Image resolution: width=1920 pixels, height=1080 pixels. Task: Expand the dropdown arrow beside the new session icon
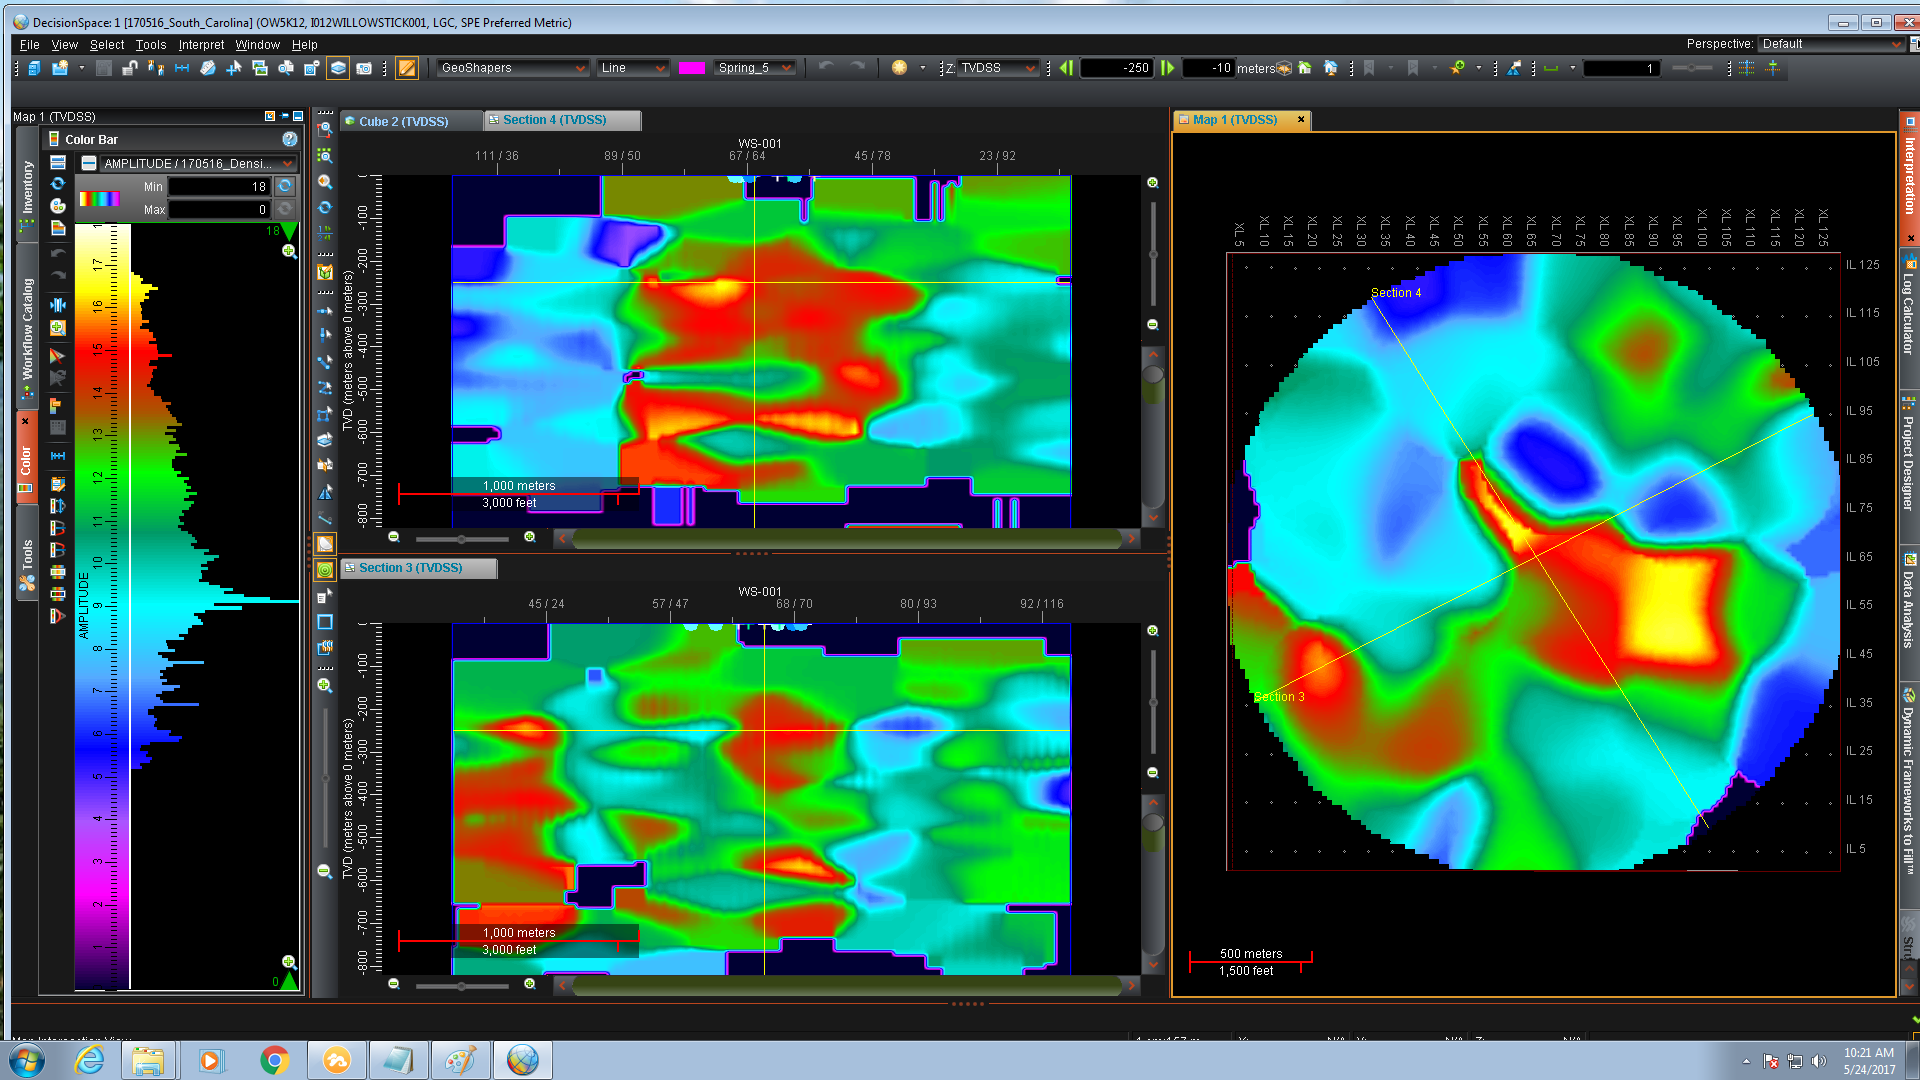coord(81,68)
